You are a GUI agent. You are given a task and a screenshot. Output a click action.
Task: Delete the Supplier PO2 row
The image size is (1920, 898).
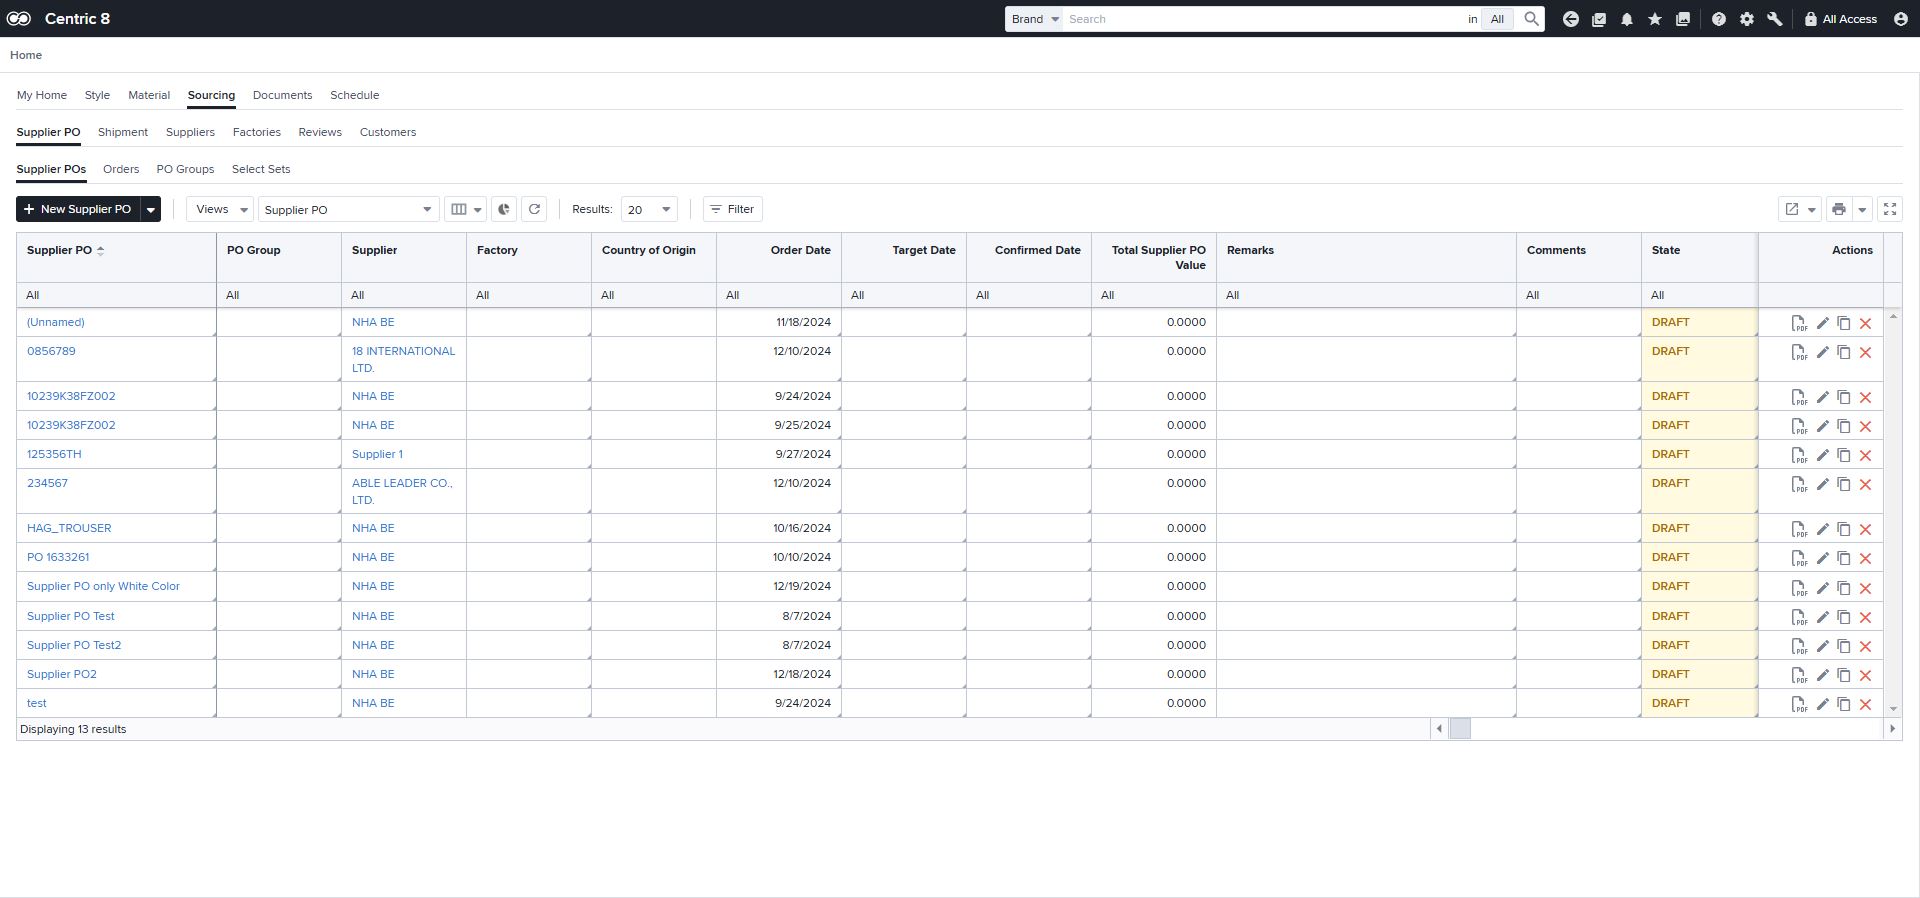1866,675
